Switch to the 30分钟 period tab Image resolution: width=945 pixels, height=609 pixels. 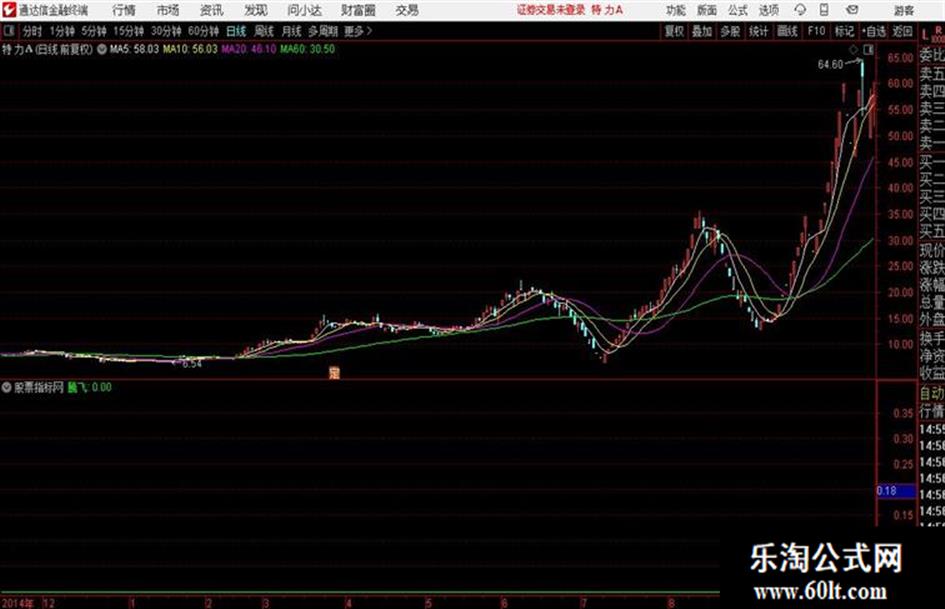point(166,31)
